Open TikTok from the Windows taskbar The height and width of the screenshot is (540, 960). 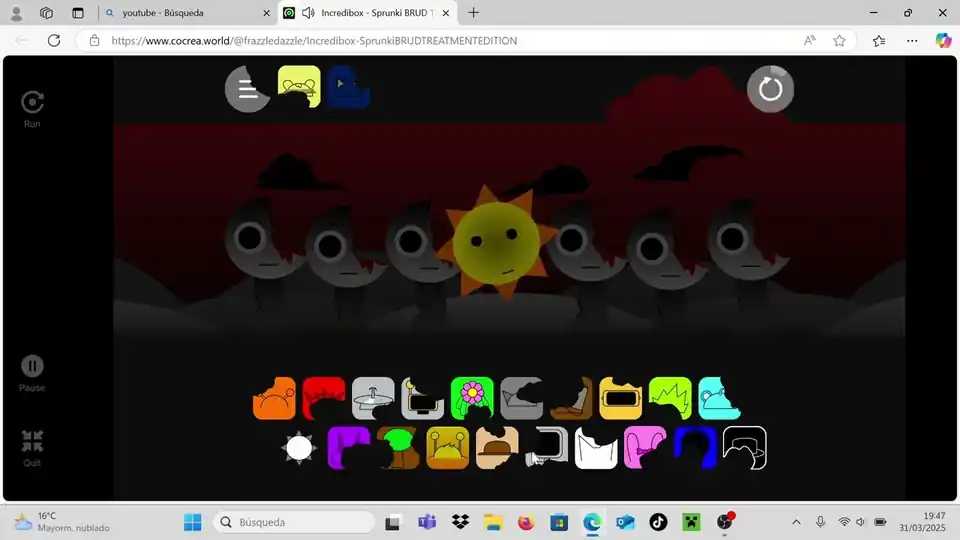coord(658,522)
